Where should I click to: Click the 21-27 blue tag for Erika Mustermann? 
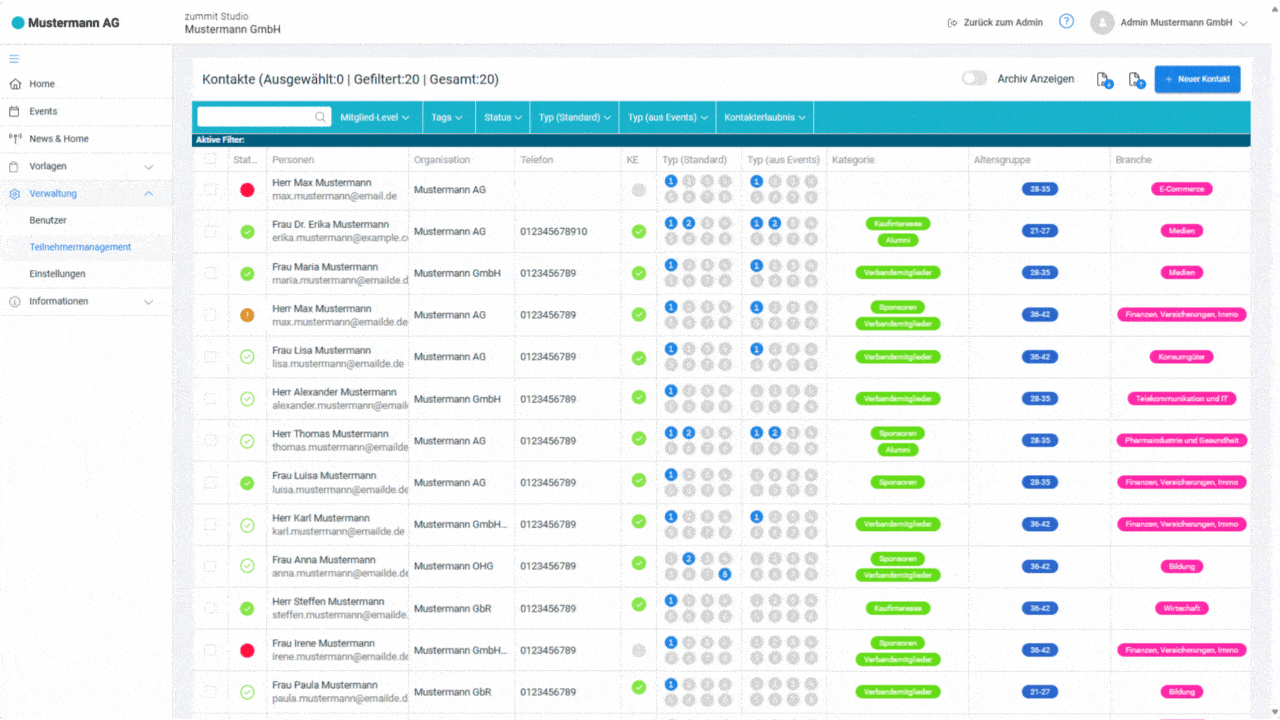1040,231
